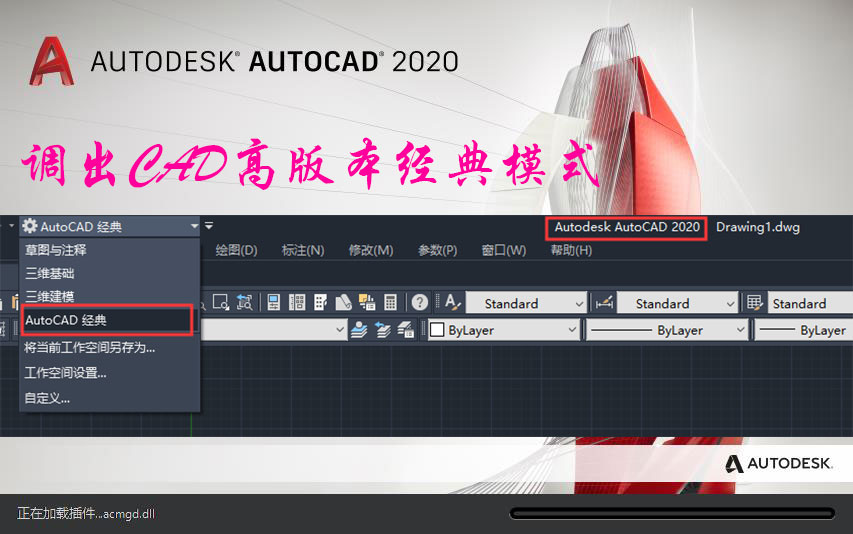Open the 标注(N) menu
Screen dimensions: 853x534
click(303, 250)
